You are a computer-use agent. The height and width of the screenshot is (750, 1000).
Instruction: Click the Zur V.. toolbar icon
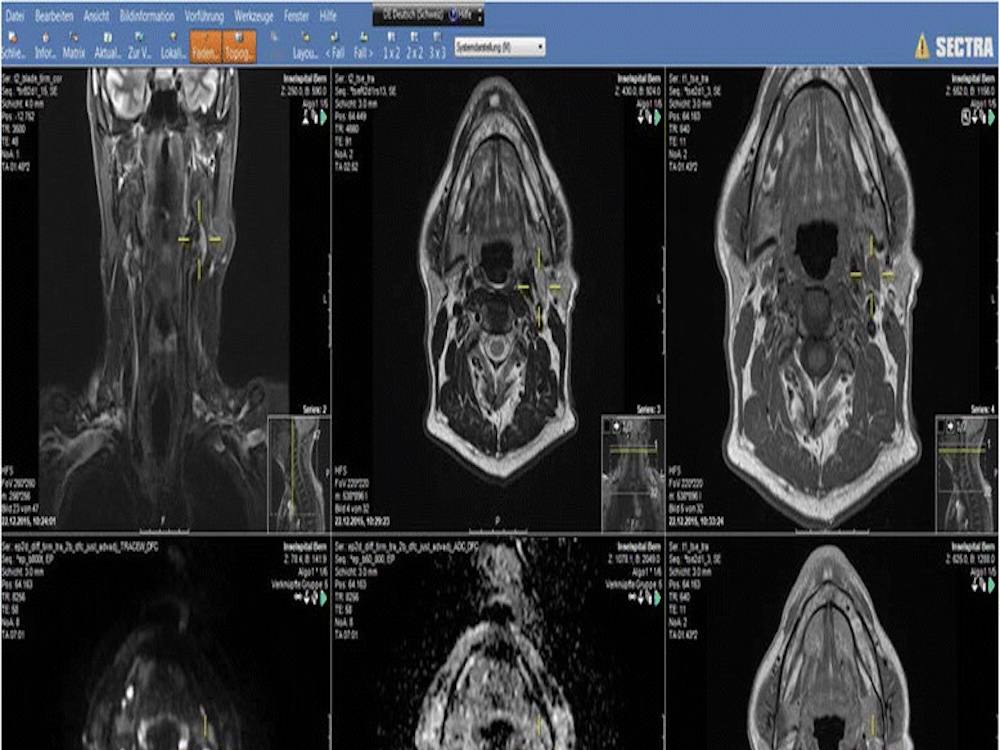[140, 47]
